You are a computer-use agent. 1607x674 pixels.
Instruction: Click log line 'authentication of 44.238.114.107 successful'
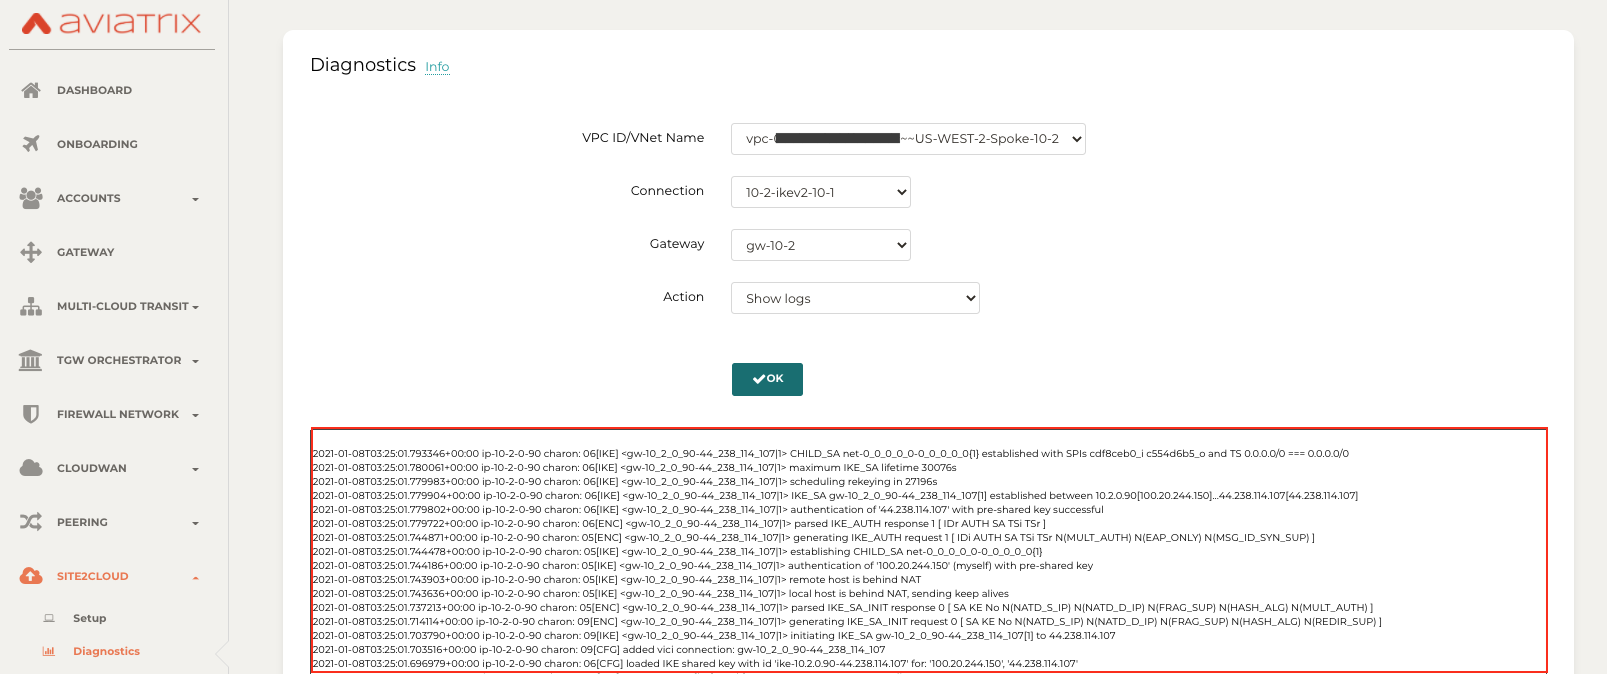[708, 509]
